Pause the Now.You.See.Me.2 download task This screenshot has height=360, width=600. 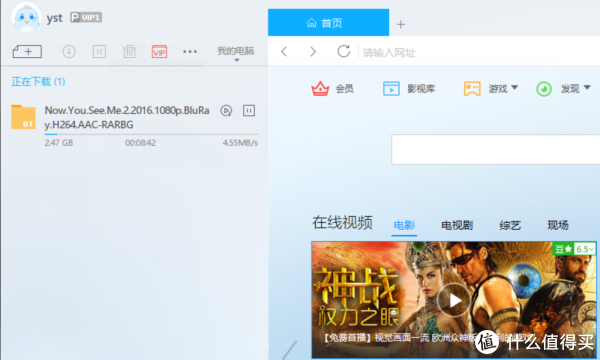249,111
